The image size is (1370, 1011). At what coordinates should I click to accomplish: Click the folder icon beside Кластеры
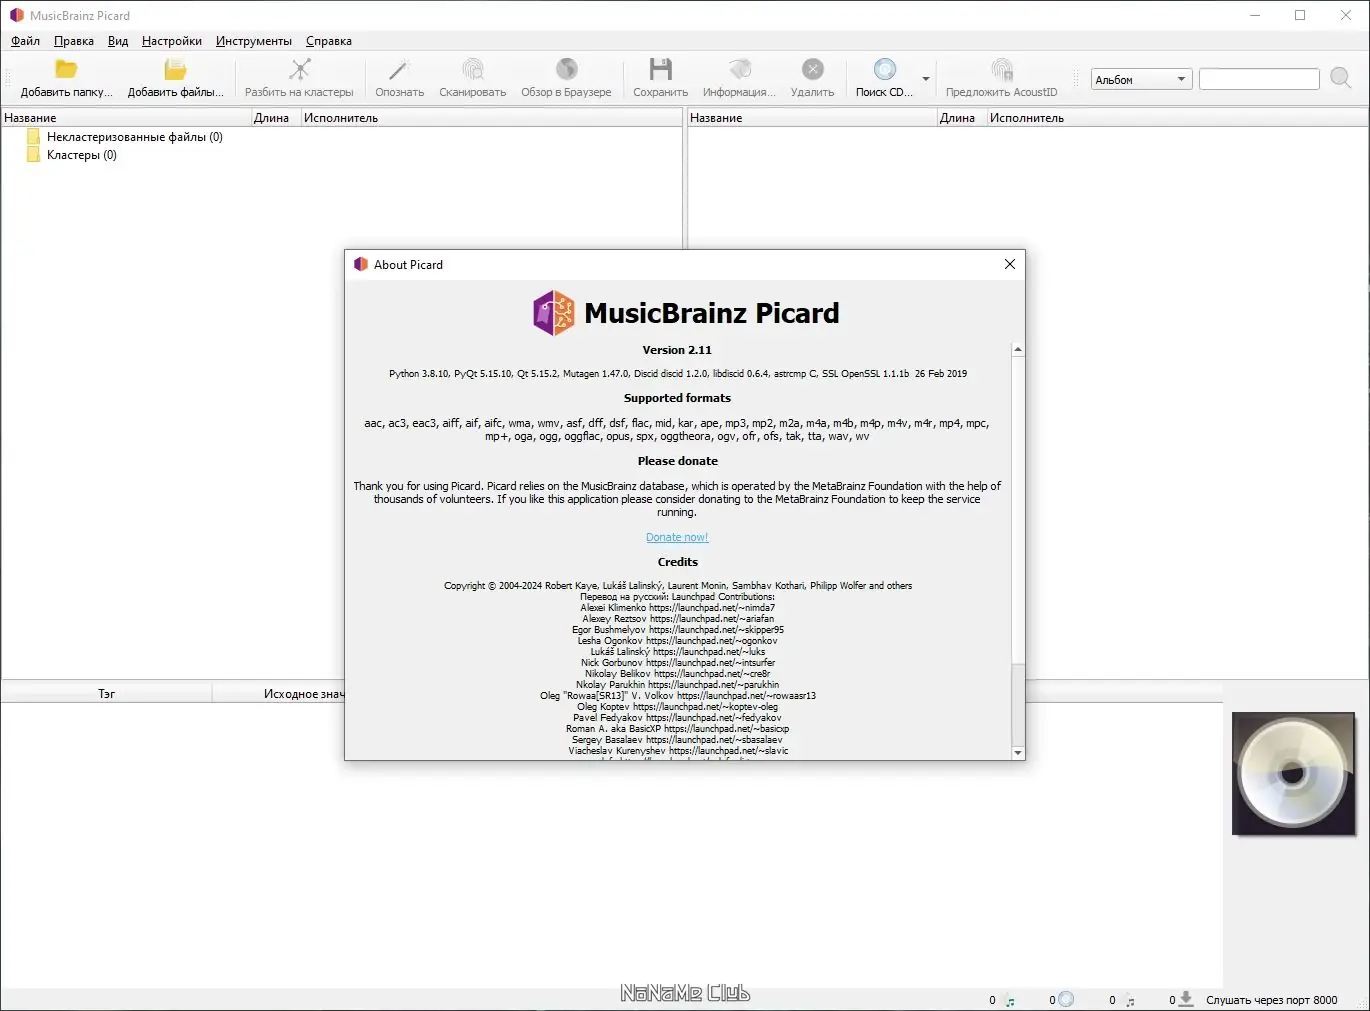pos(34,155)
